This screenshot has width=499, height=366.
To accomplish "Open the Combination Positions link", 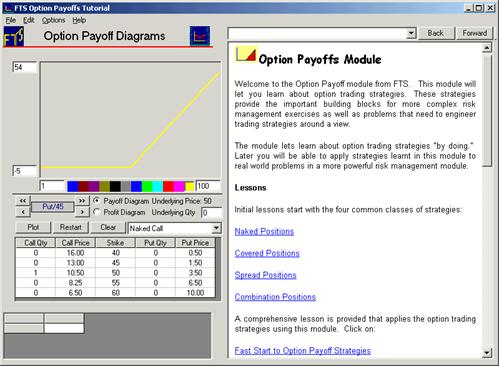I will point(275,297).
